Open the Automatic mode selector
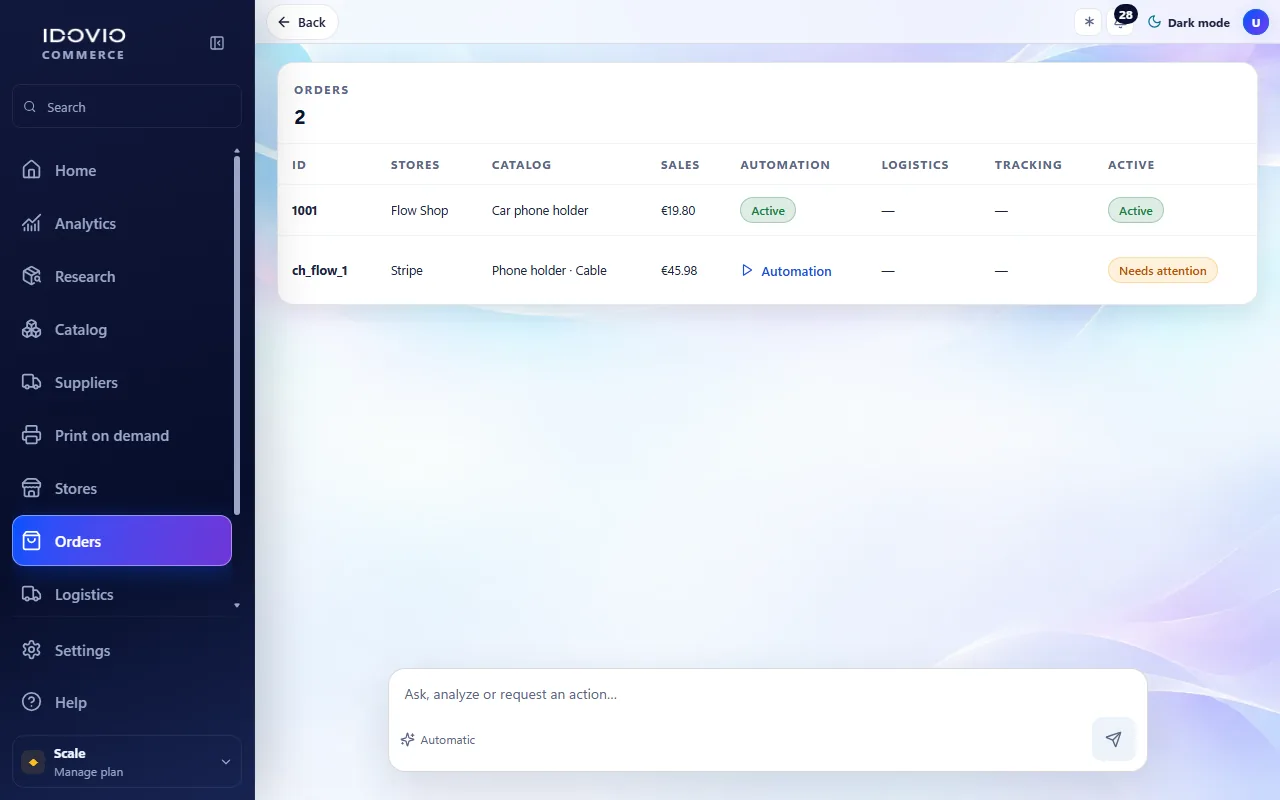 (438, 740)
